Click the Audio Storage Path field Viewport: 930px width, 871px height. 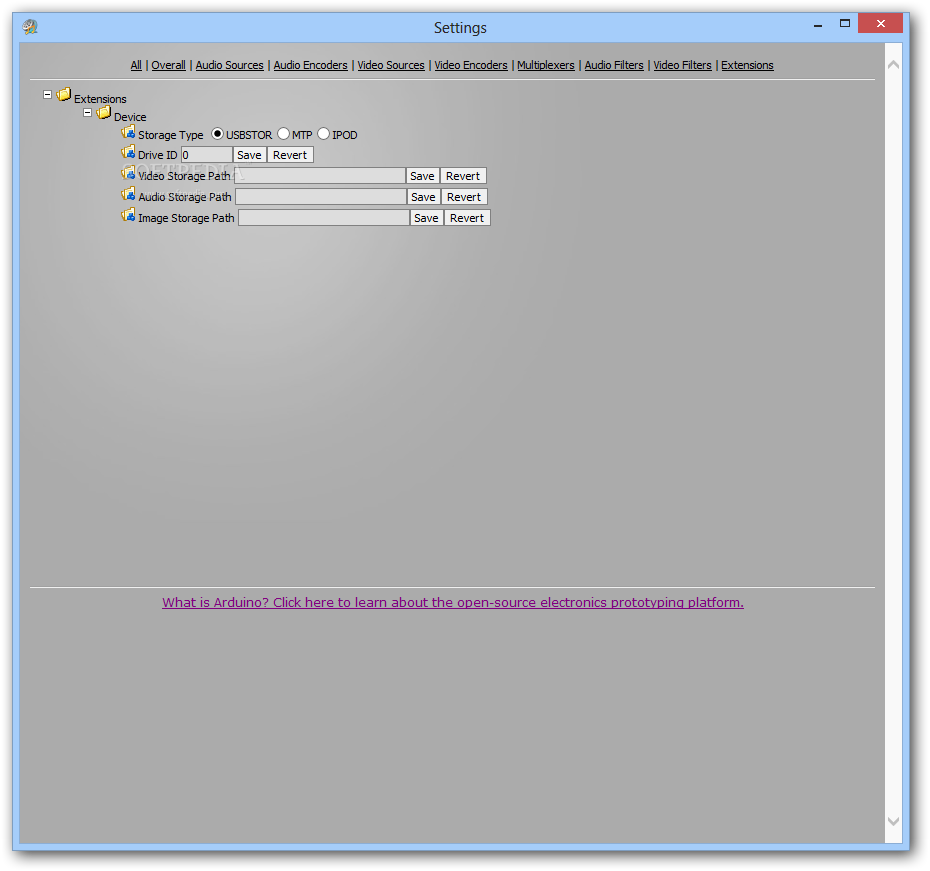pyautogui.click(x=321, y=197)
